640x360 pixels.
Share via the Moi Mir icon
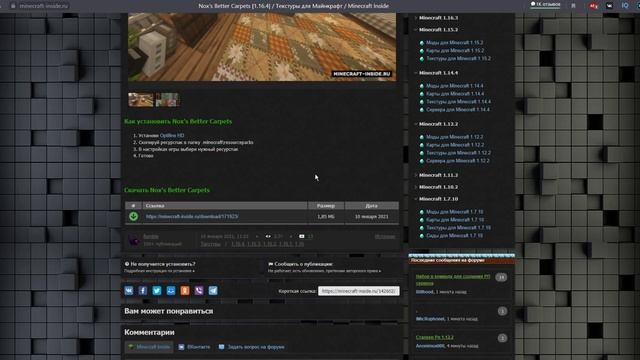(171, 291)
